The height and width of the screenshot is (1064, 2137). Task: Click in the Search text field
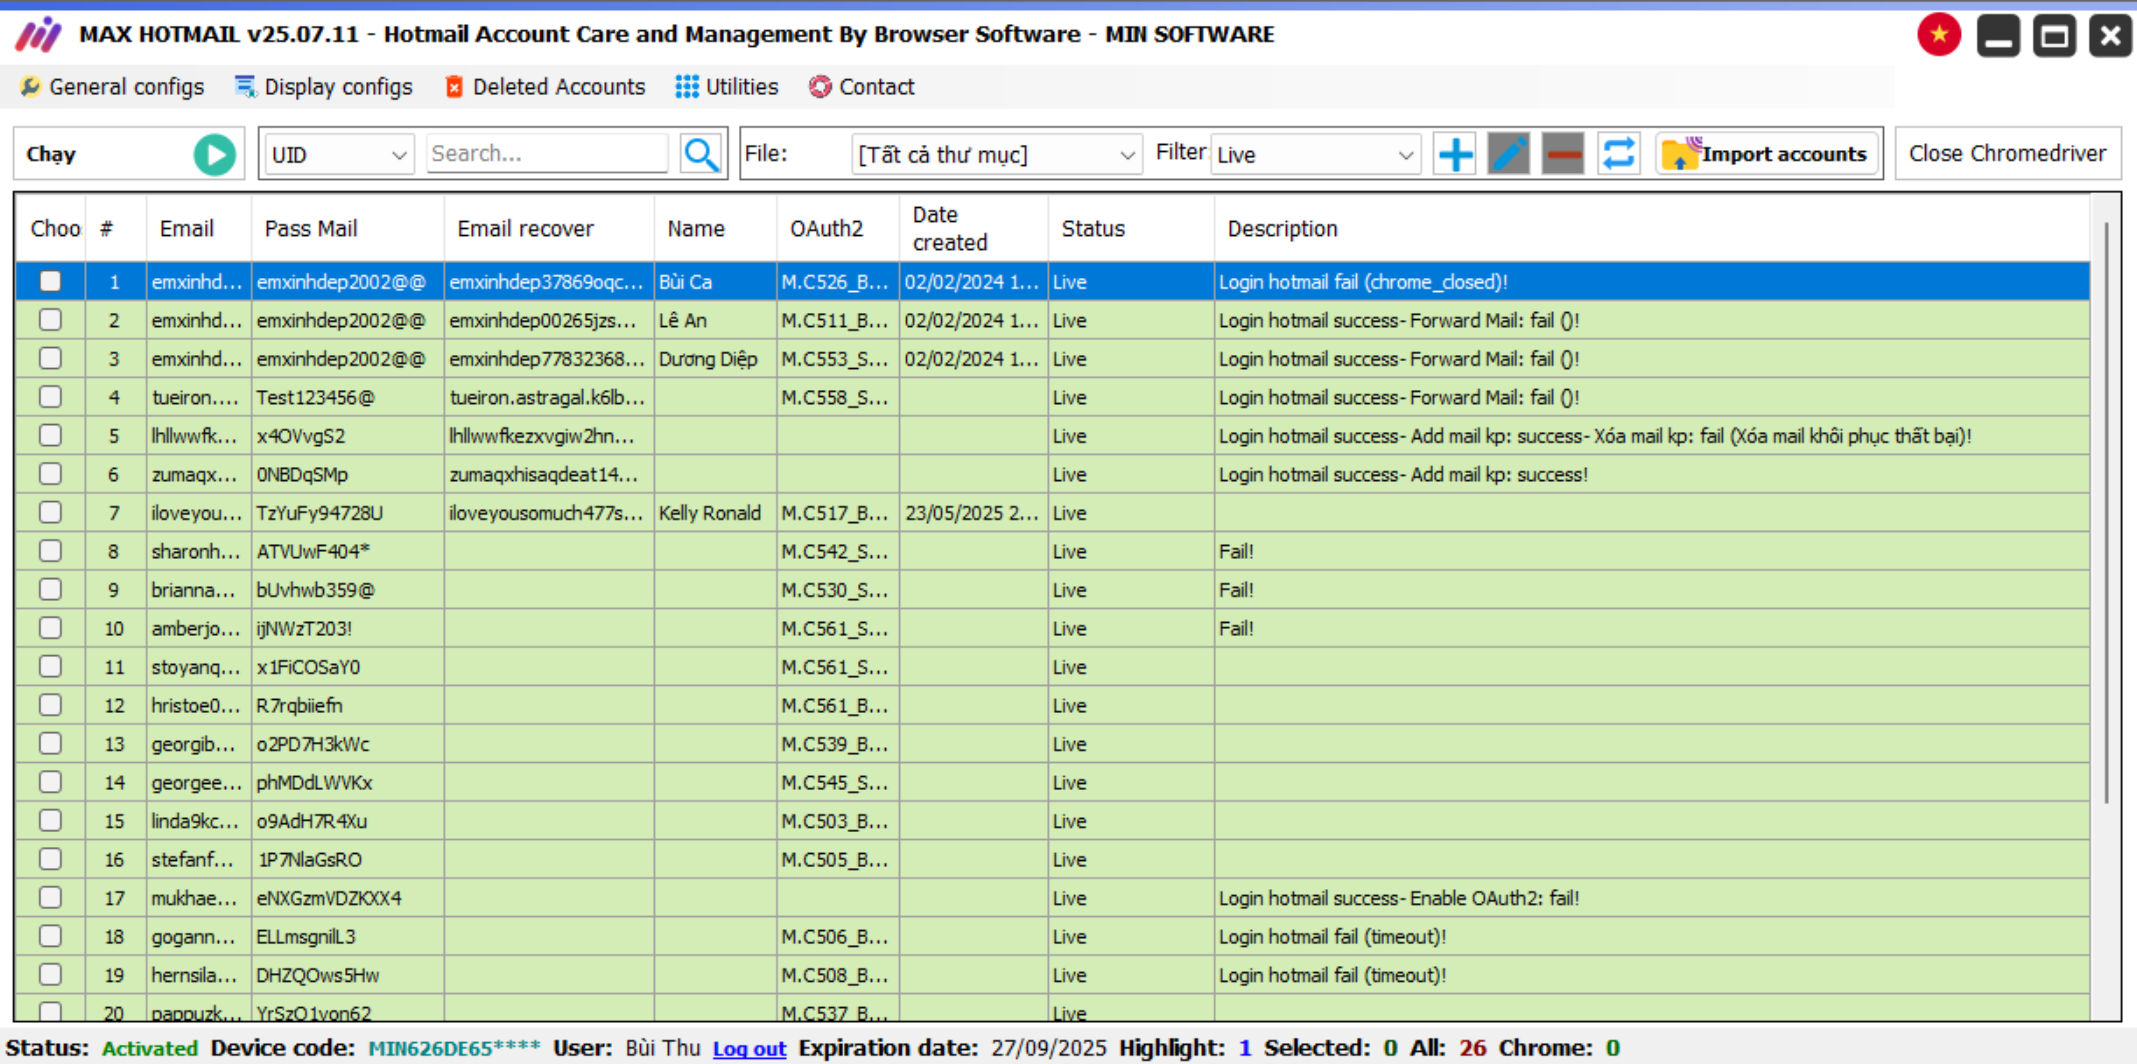tap(547, 154)
